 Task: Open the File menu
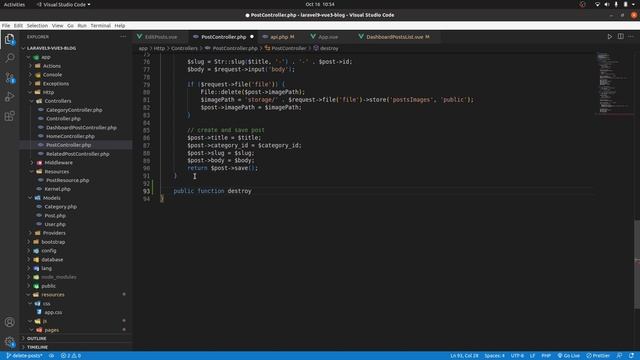click(x=6, y=26)
